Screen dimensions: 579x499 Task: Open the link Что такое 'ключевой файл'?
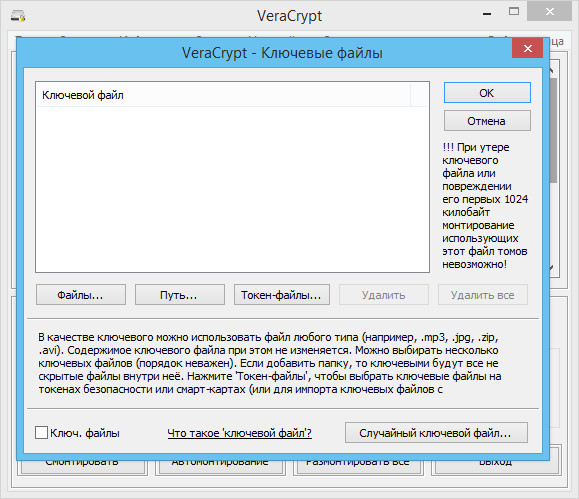pos(240,433)
